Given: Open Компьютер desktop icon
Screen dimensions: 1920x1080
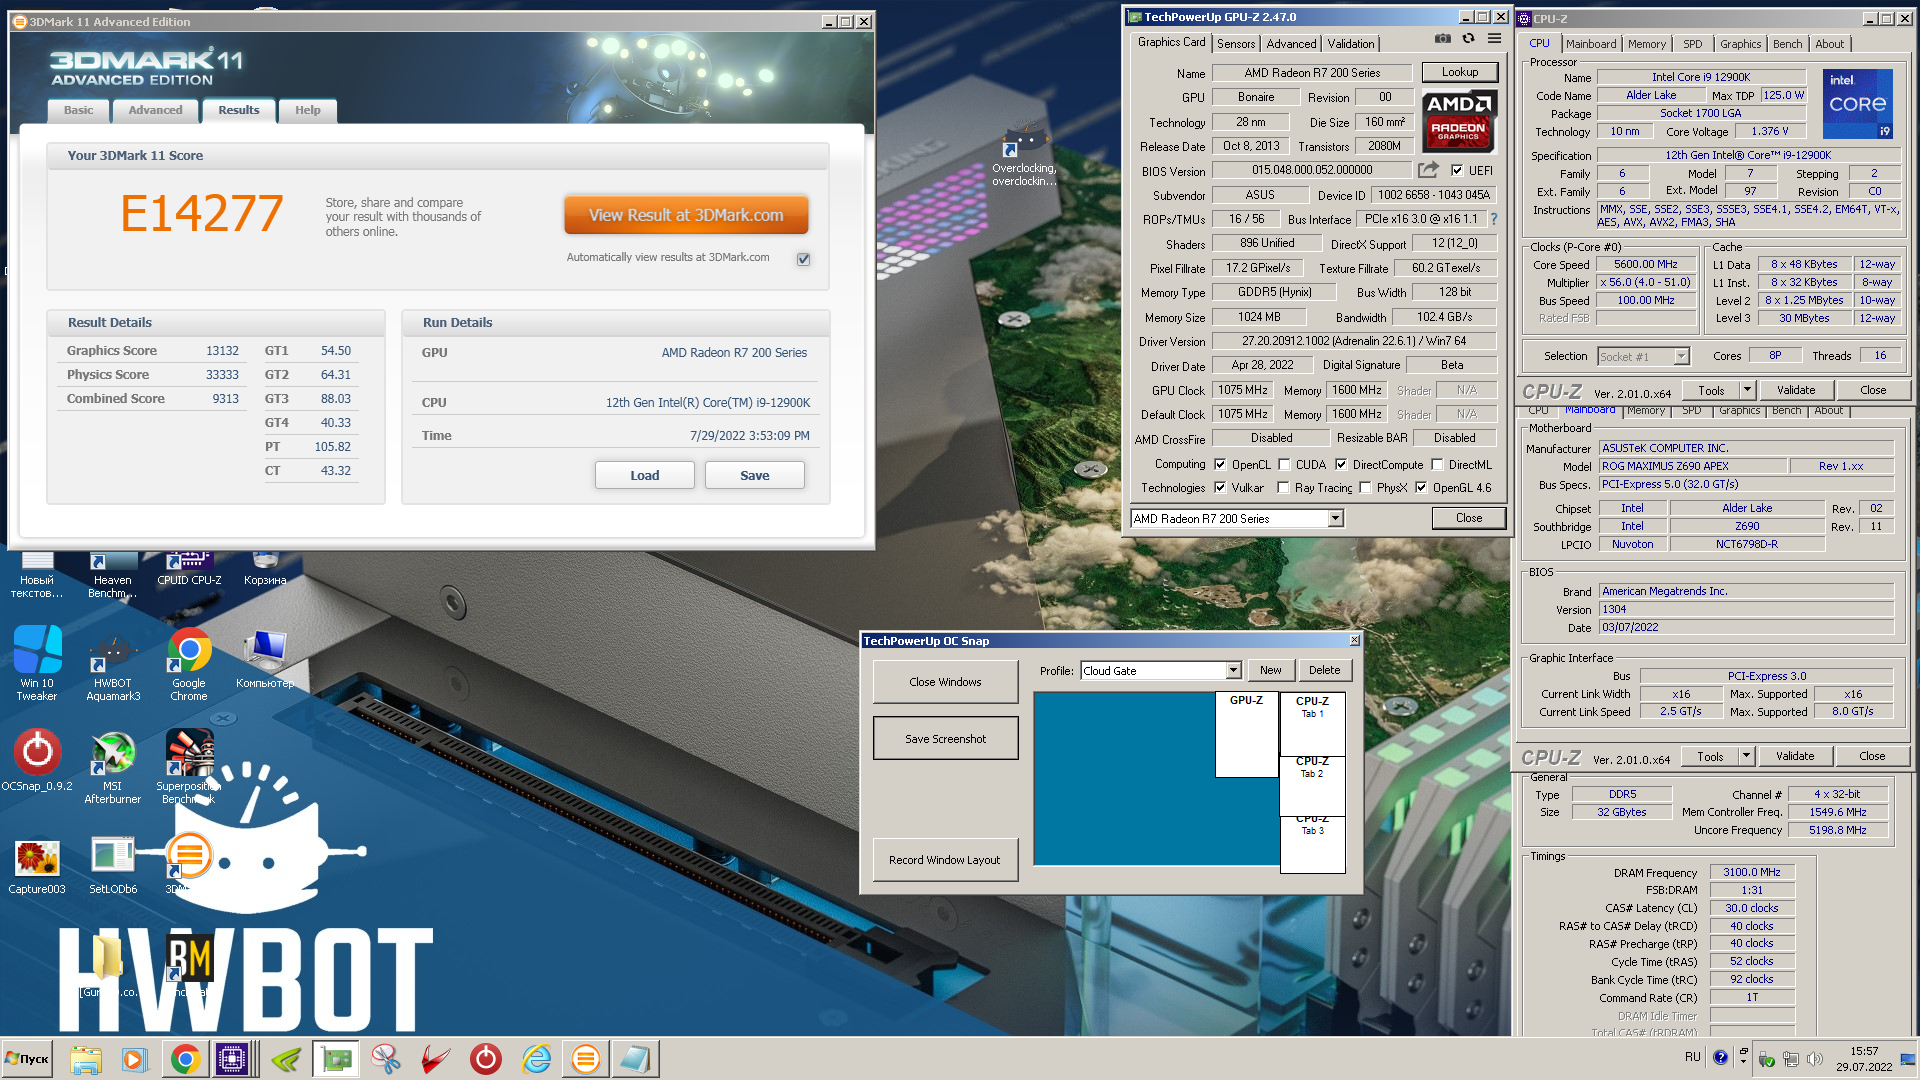Looking at the screenshot, I should [x=265, y=658].
